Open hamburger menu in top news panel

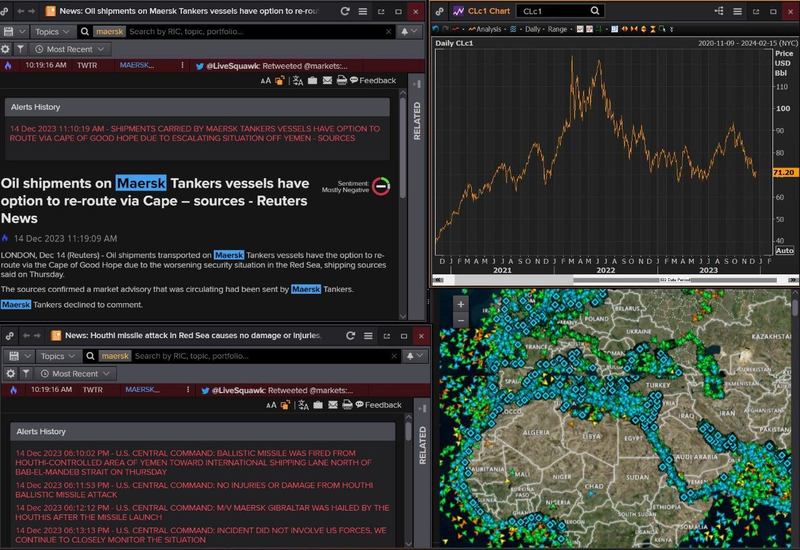pos(364,12)
